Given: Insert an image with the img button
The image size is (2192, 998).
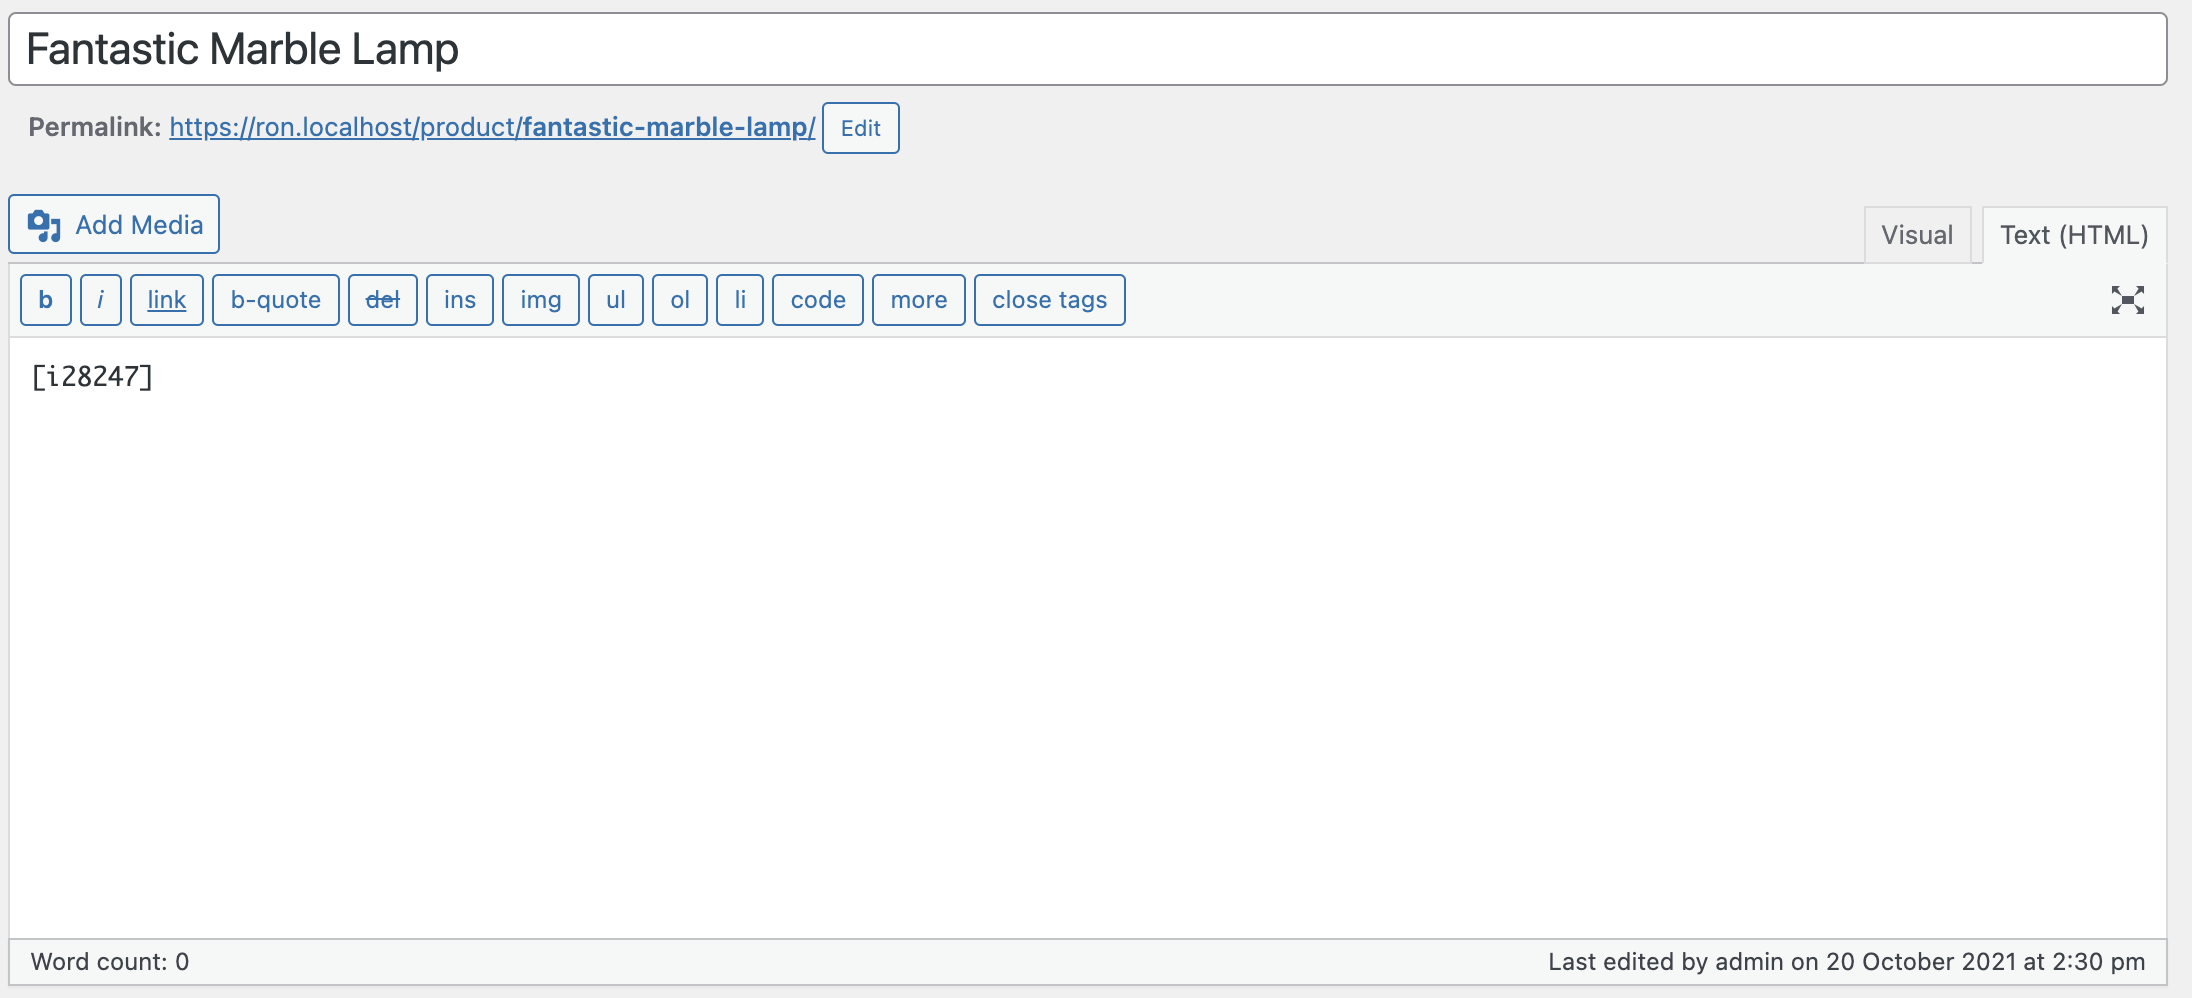Looking at the screenshot, I should pyautogui.click(x=540, y=300).
